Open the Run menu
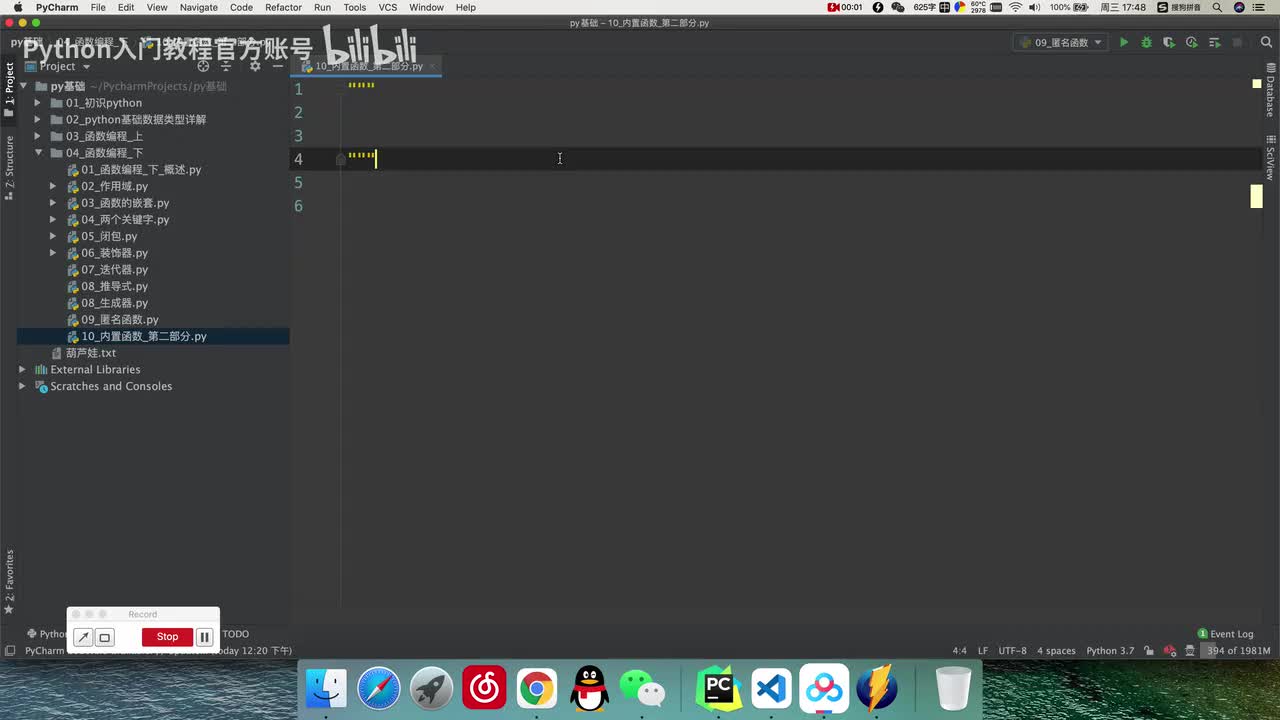Image resolution: width=1280 pixels, height=720 pixels. point(322,7)
